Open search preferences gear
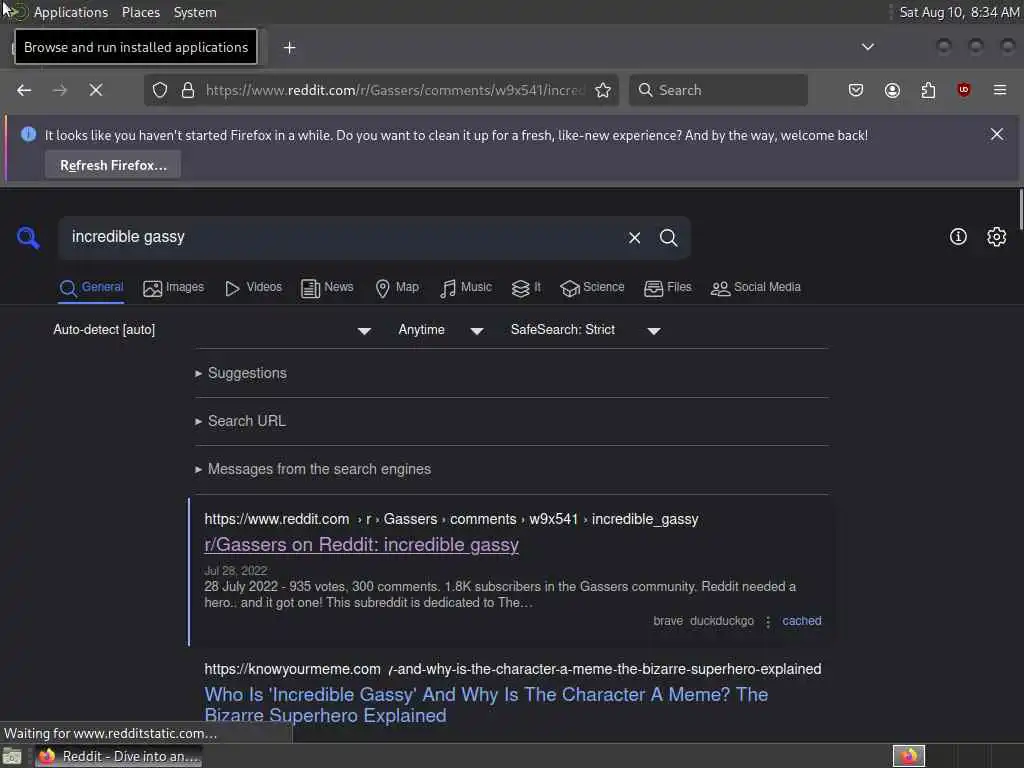The height and width of the screenshot is (768, 1024). pyautogui.click(x=996, y=236)
